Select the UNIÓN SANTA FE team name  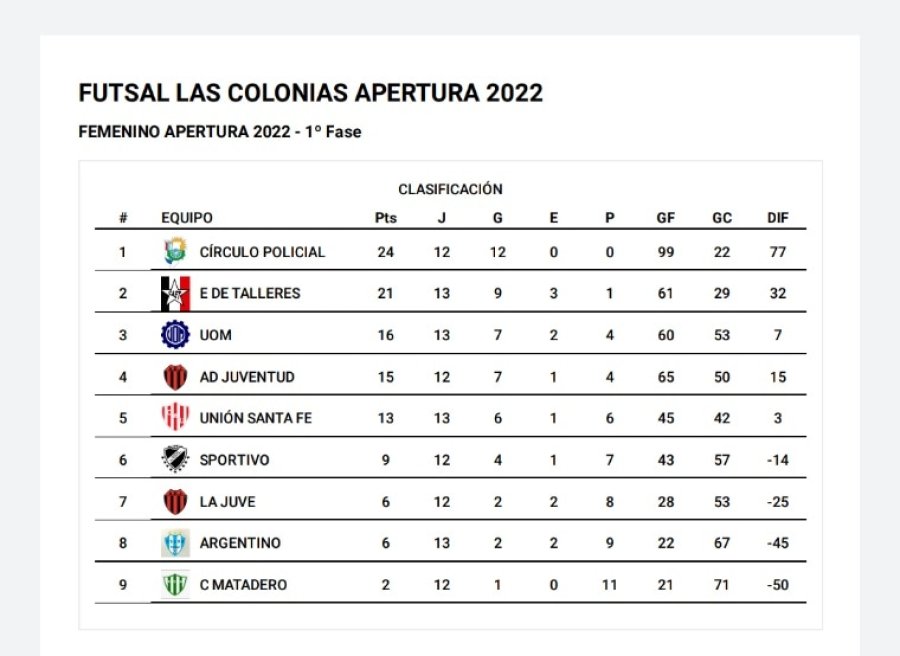click(255, 419)
